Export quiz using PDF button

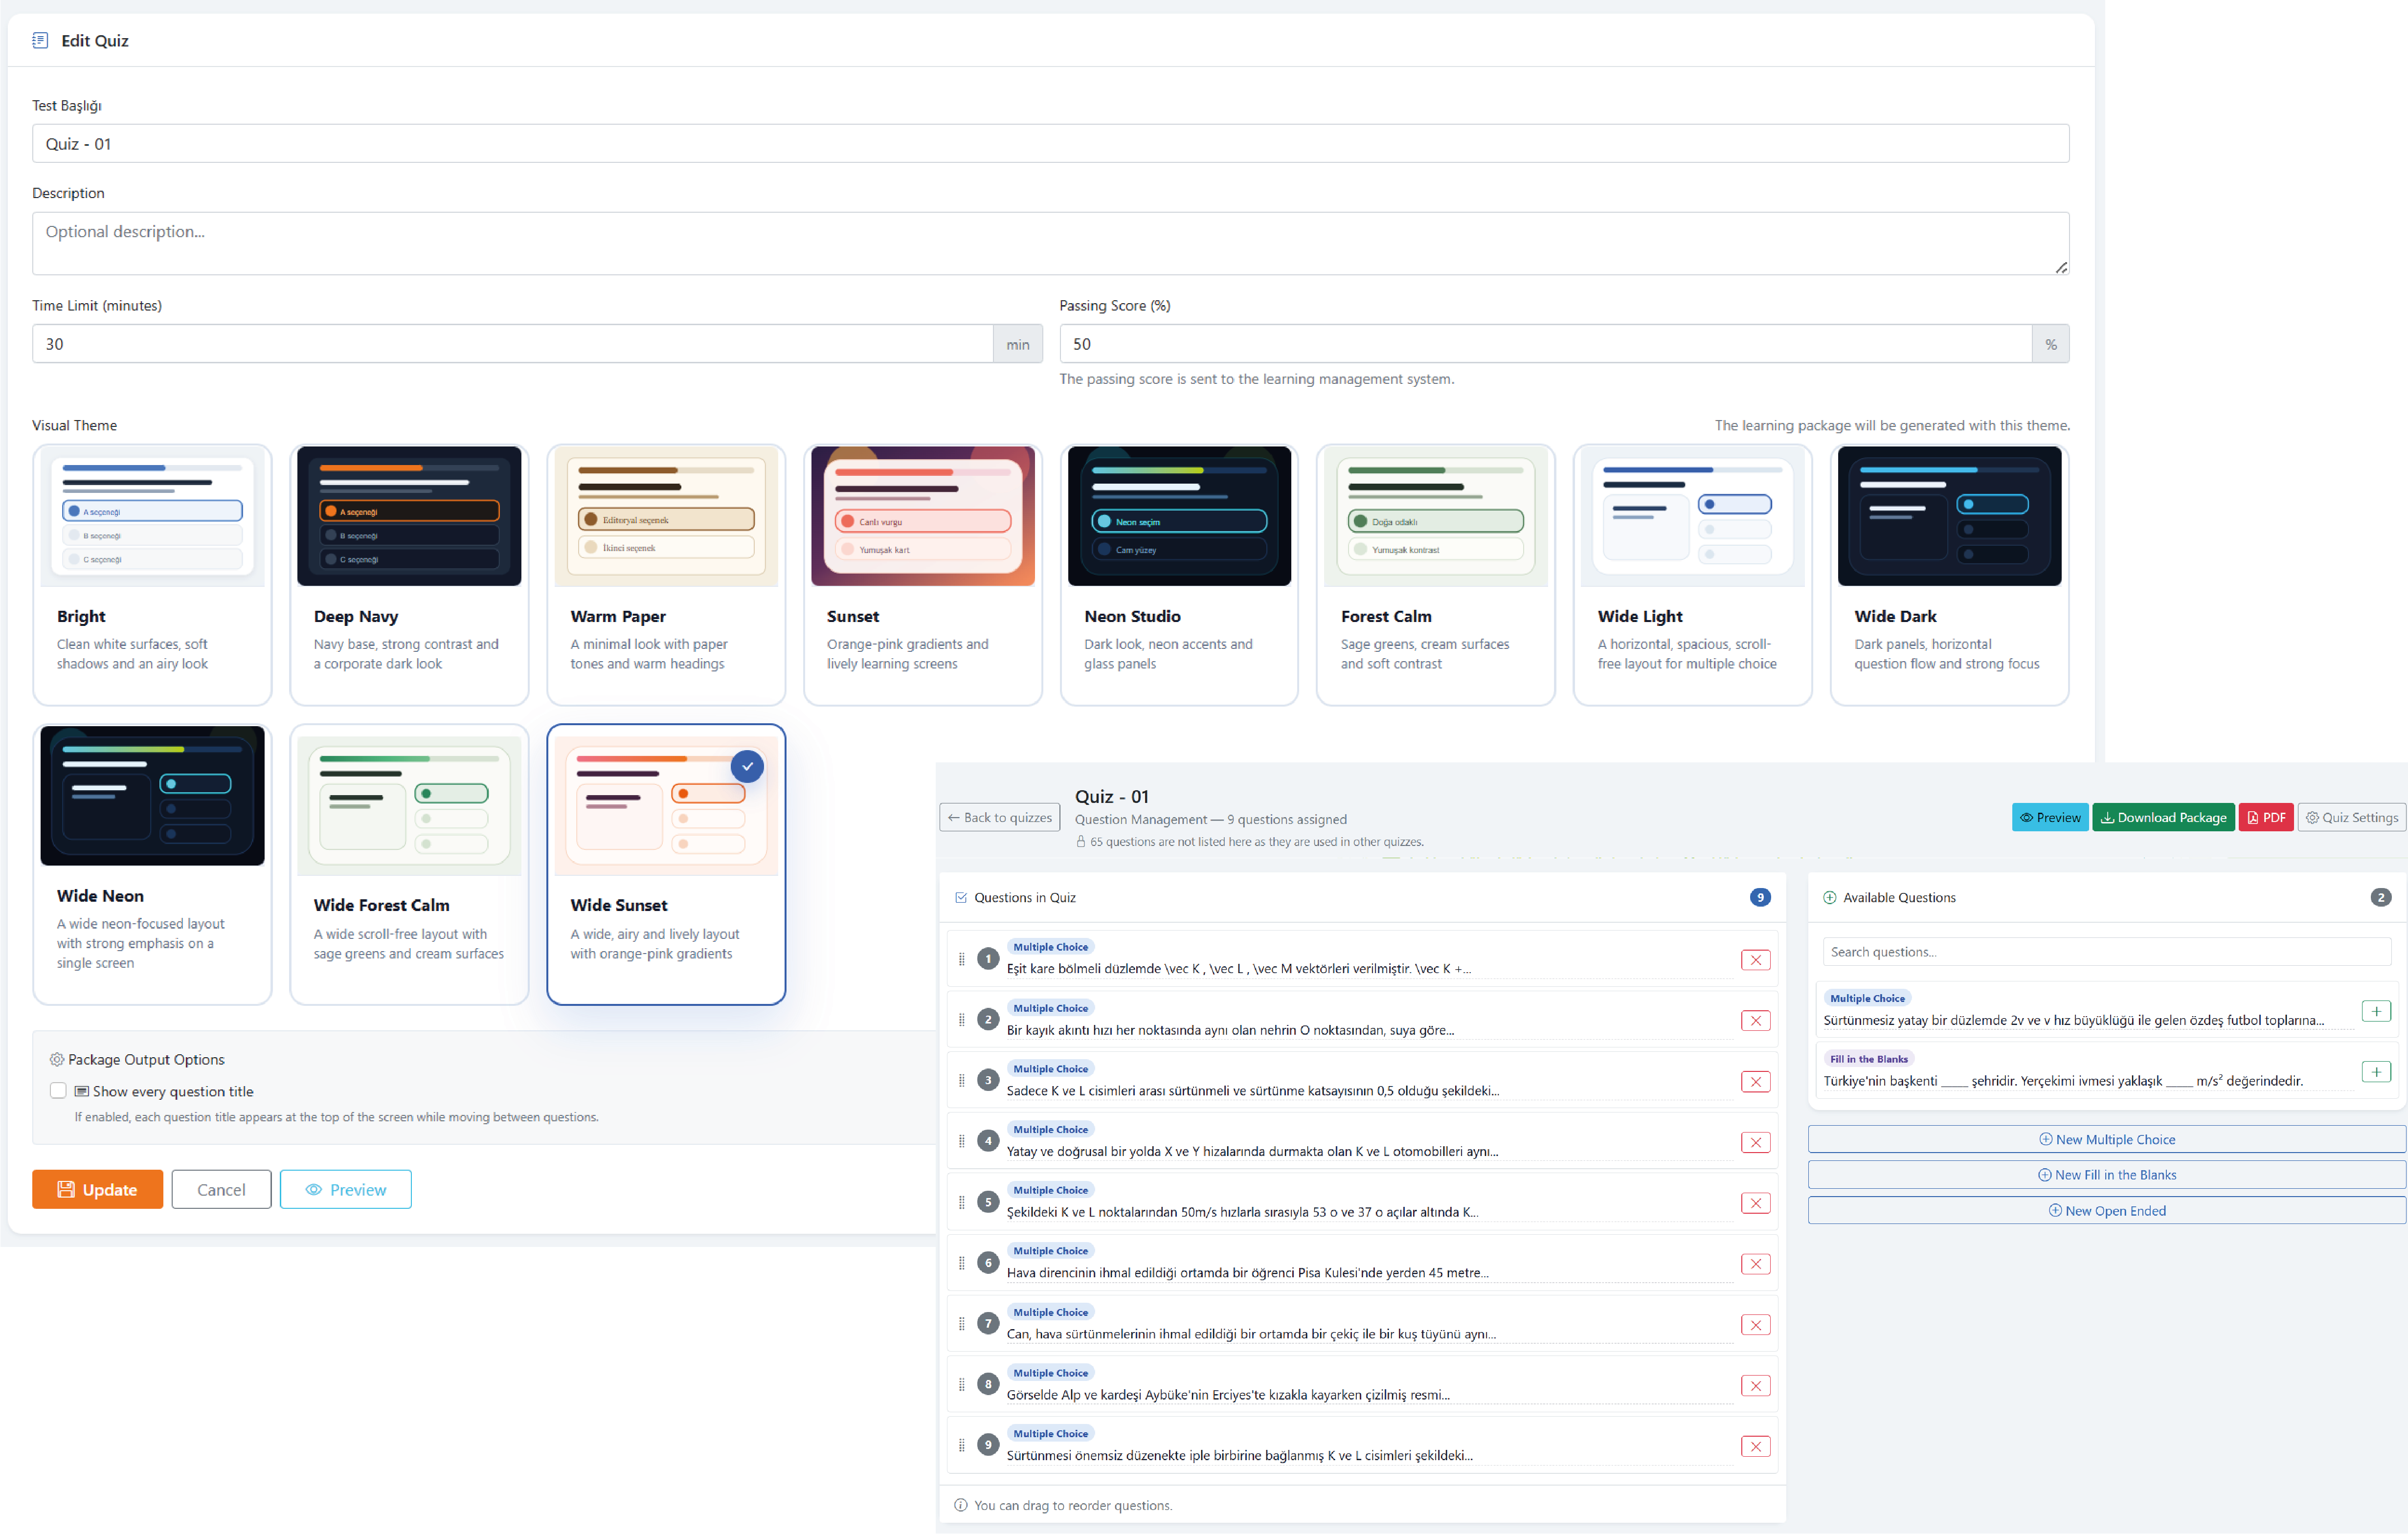click(x=2265, y=817)
